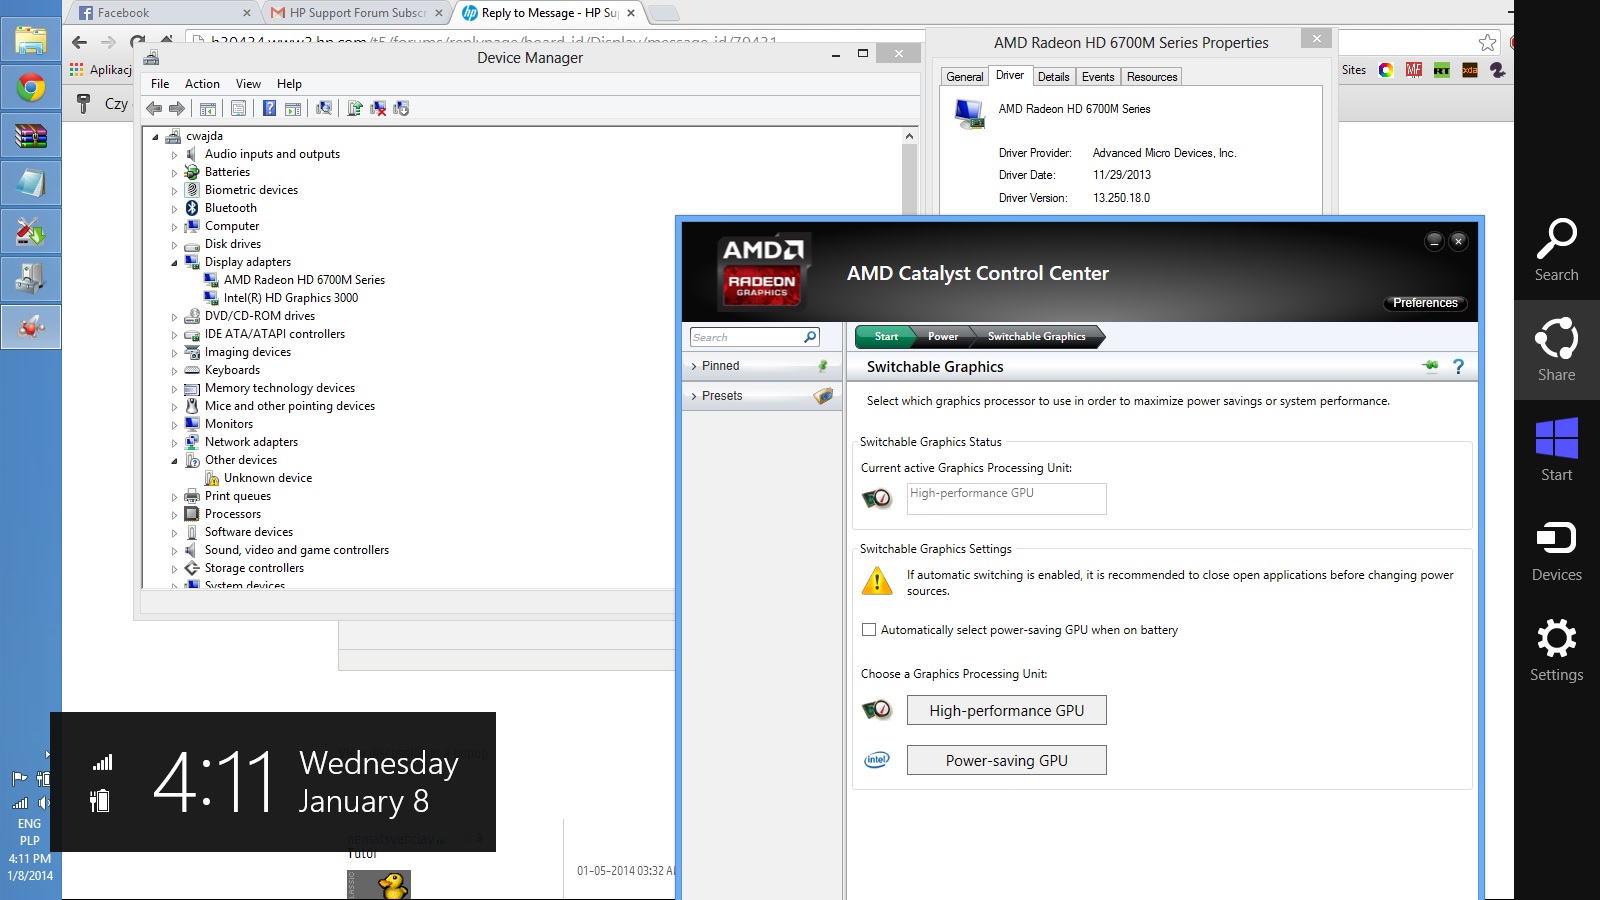Expand the Processors node

click(174, 515)
